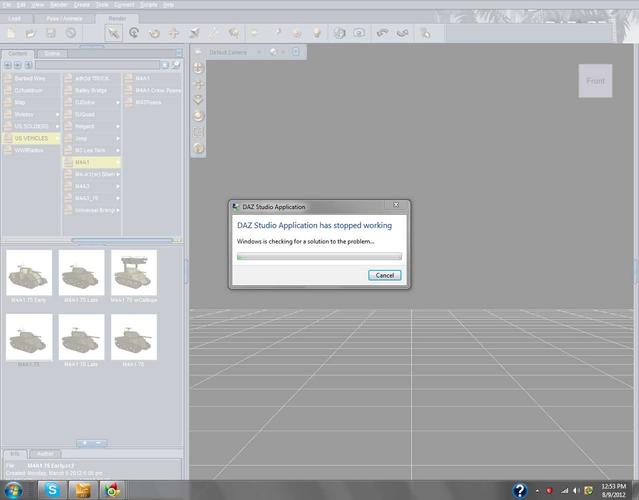Open the File menu
The image size is (639, 500).
7,5
